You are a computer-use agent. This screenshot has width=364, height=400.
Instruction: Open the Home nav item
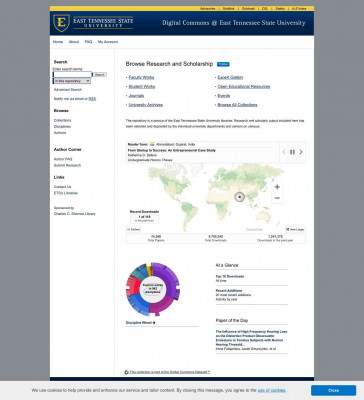(58, 42)
